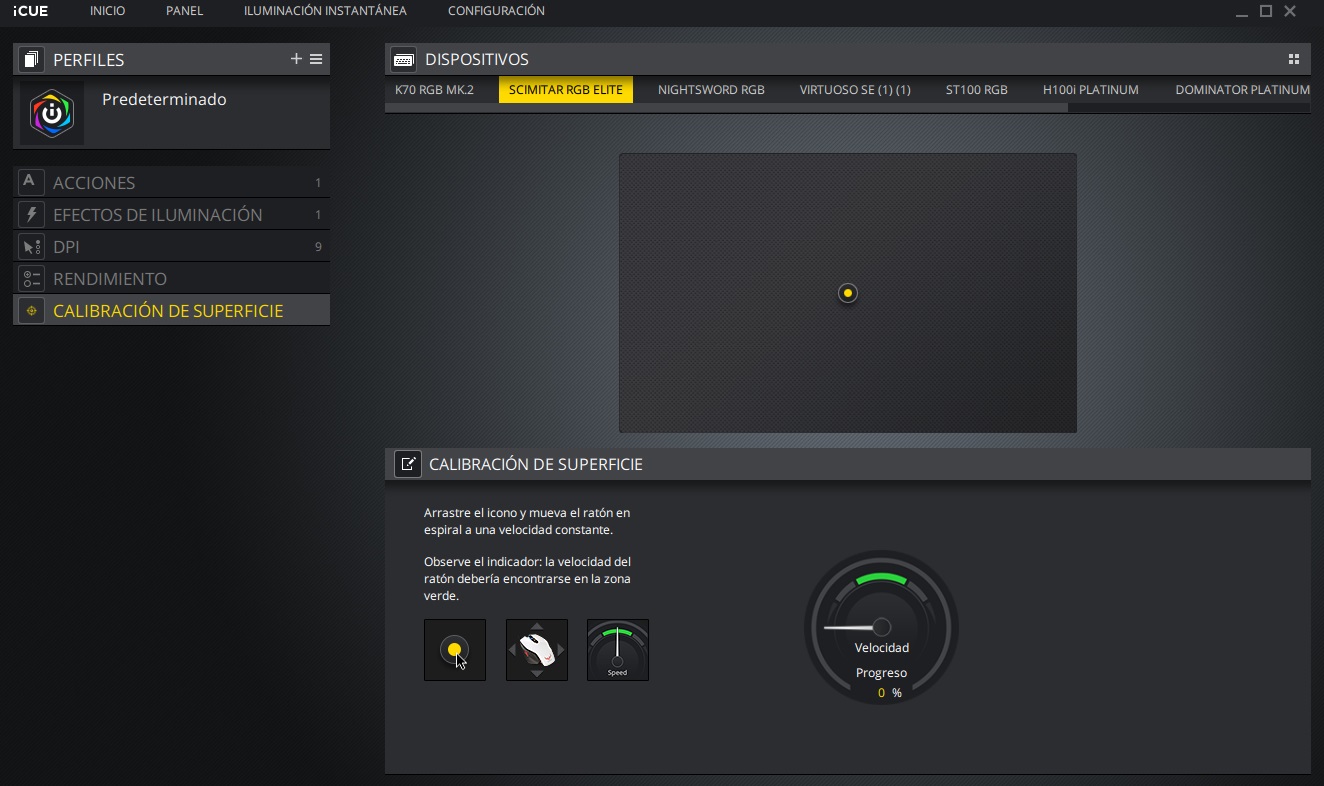Select the NIGHTSWORD RGB device tab
This screenshot has height=786, width=1324.
pyautogui.click(x=711, y=90)
